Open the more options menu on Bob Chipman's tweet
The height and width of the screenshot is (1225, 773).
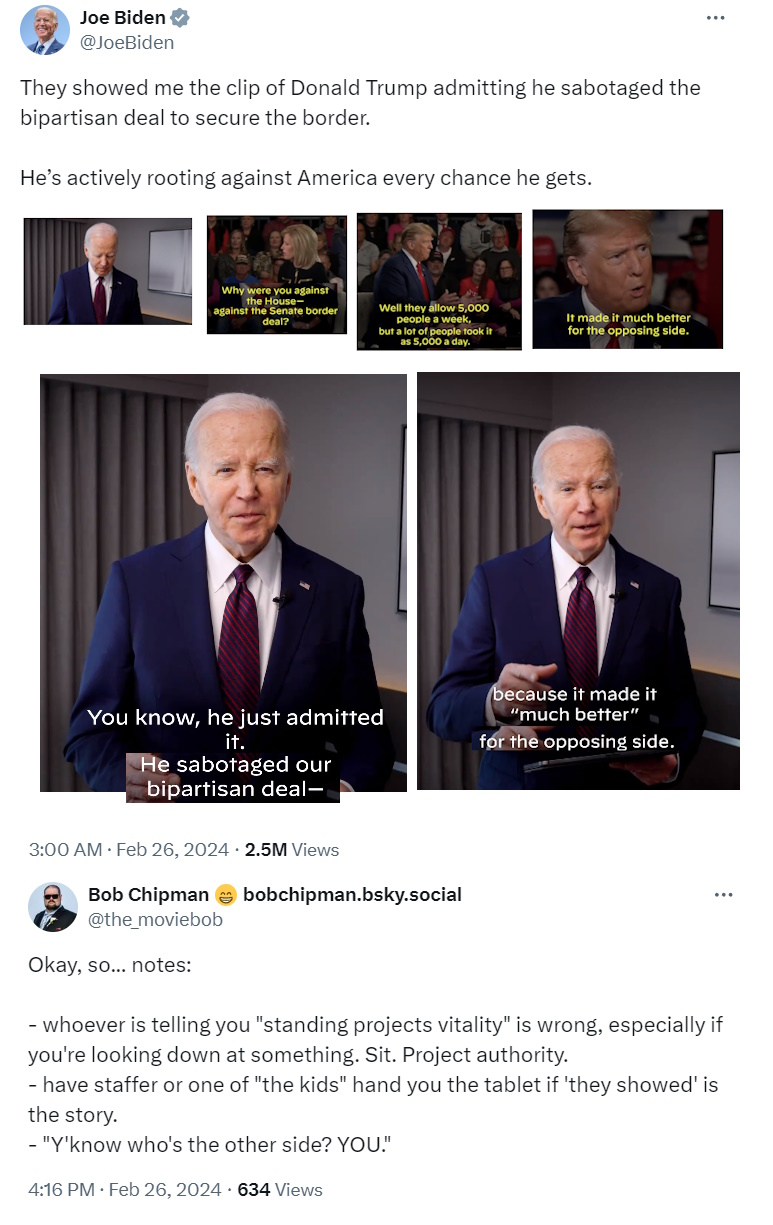tap(723, 894)
